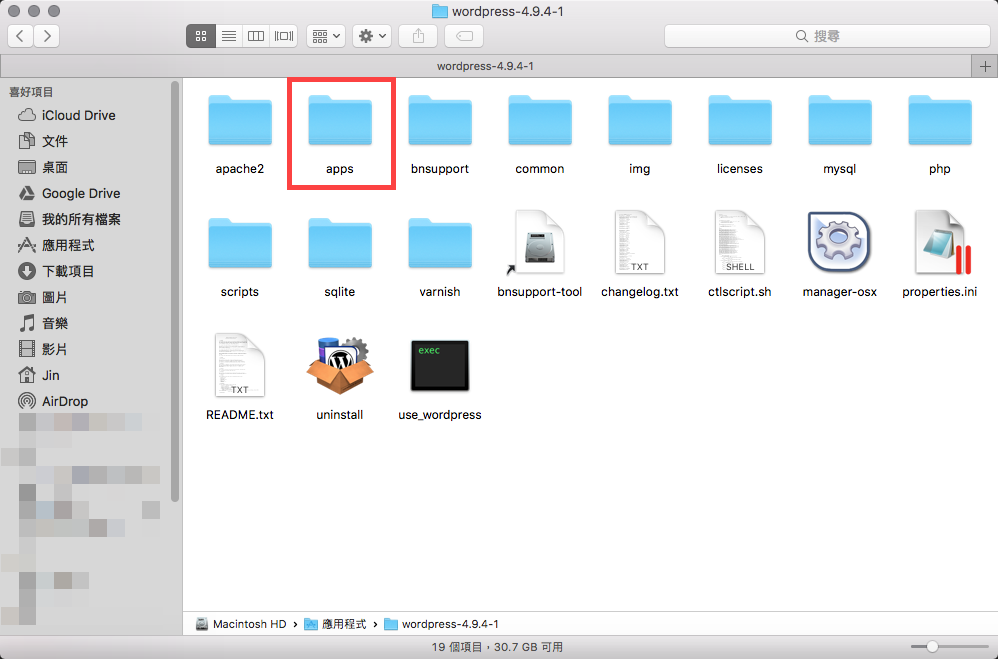The height and width of the screenshot is (659, 998).
Task: Open the mysql folder
Action: [x=840, y=121]
